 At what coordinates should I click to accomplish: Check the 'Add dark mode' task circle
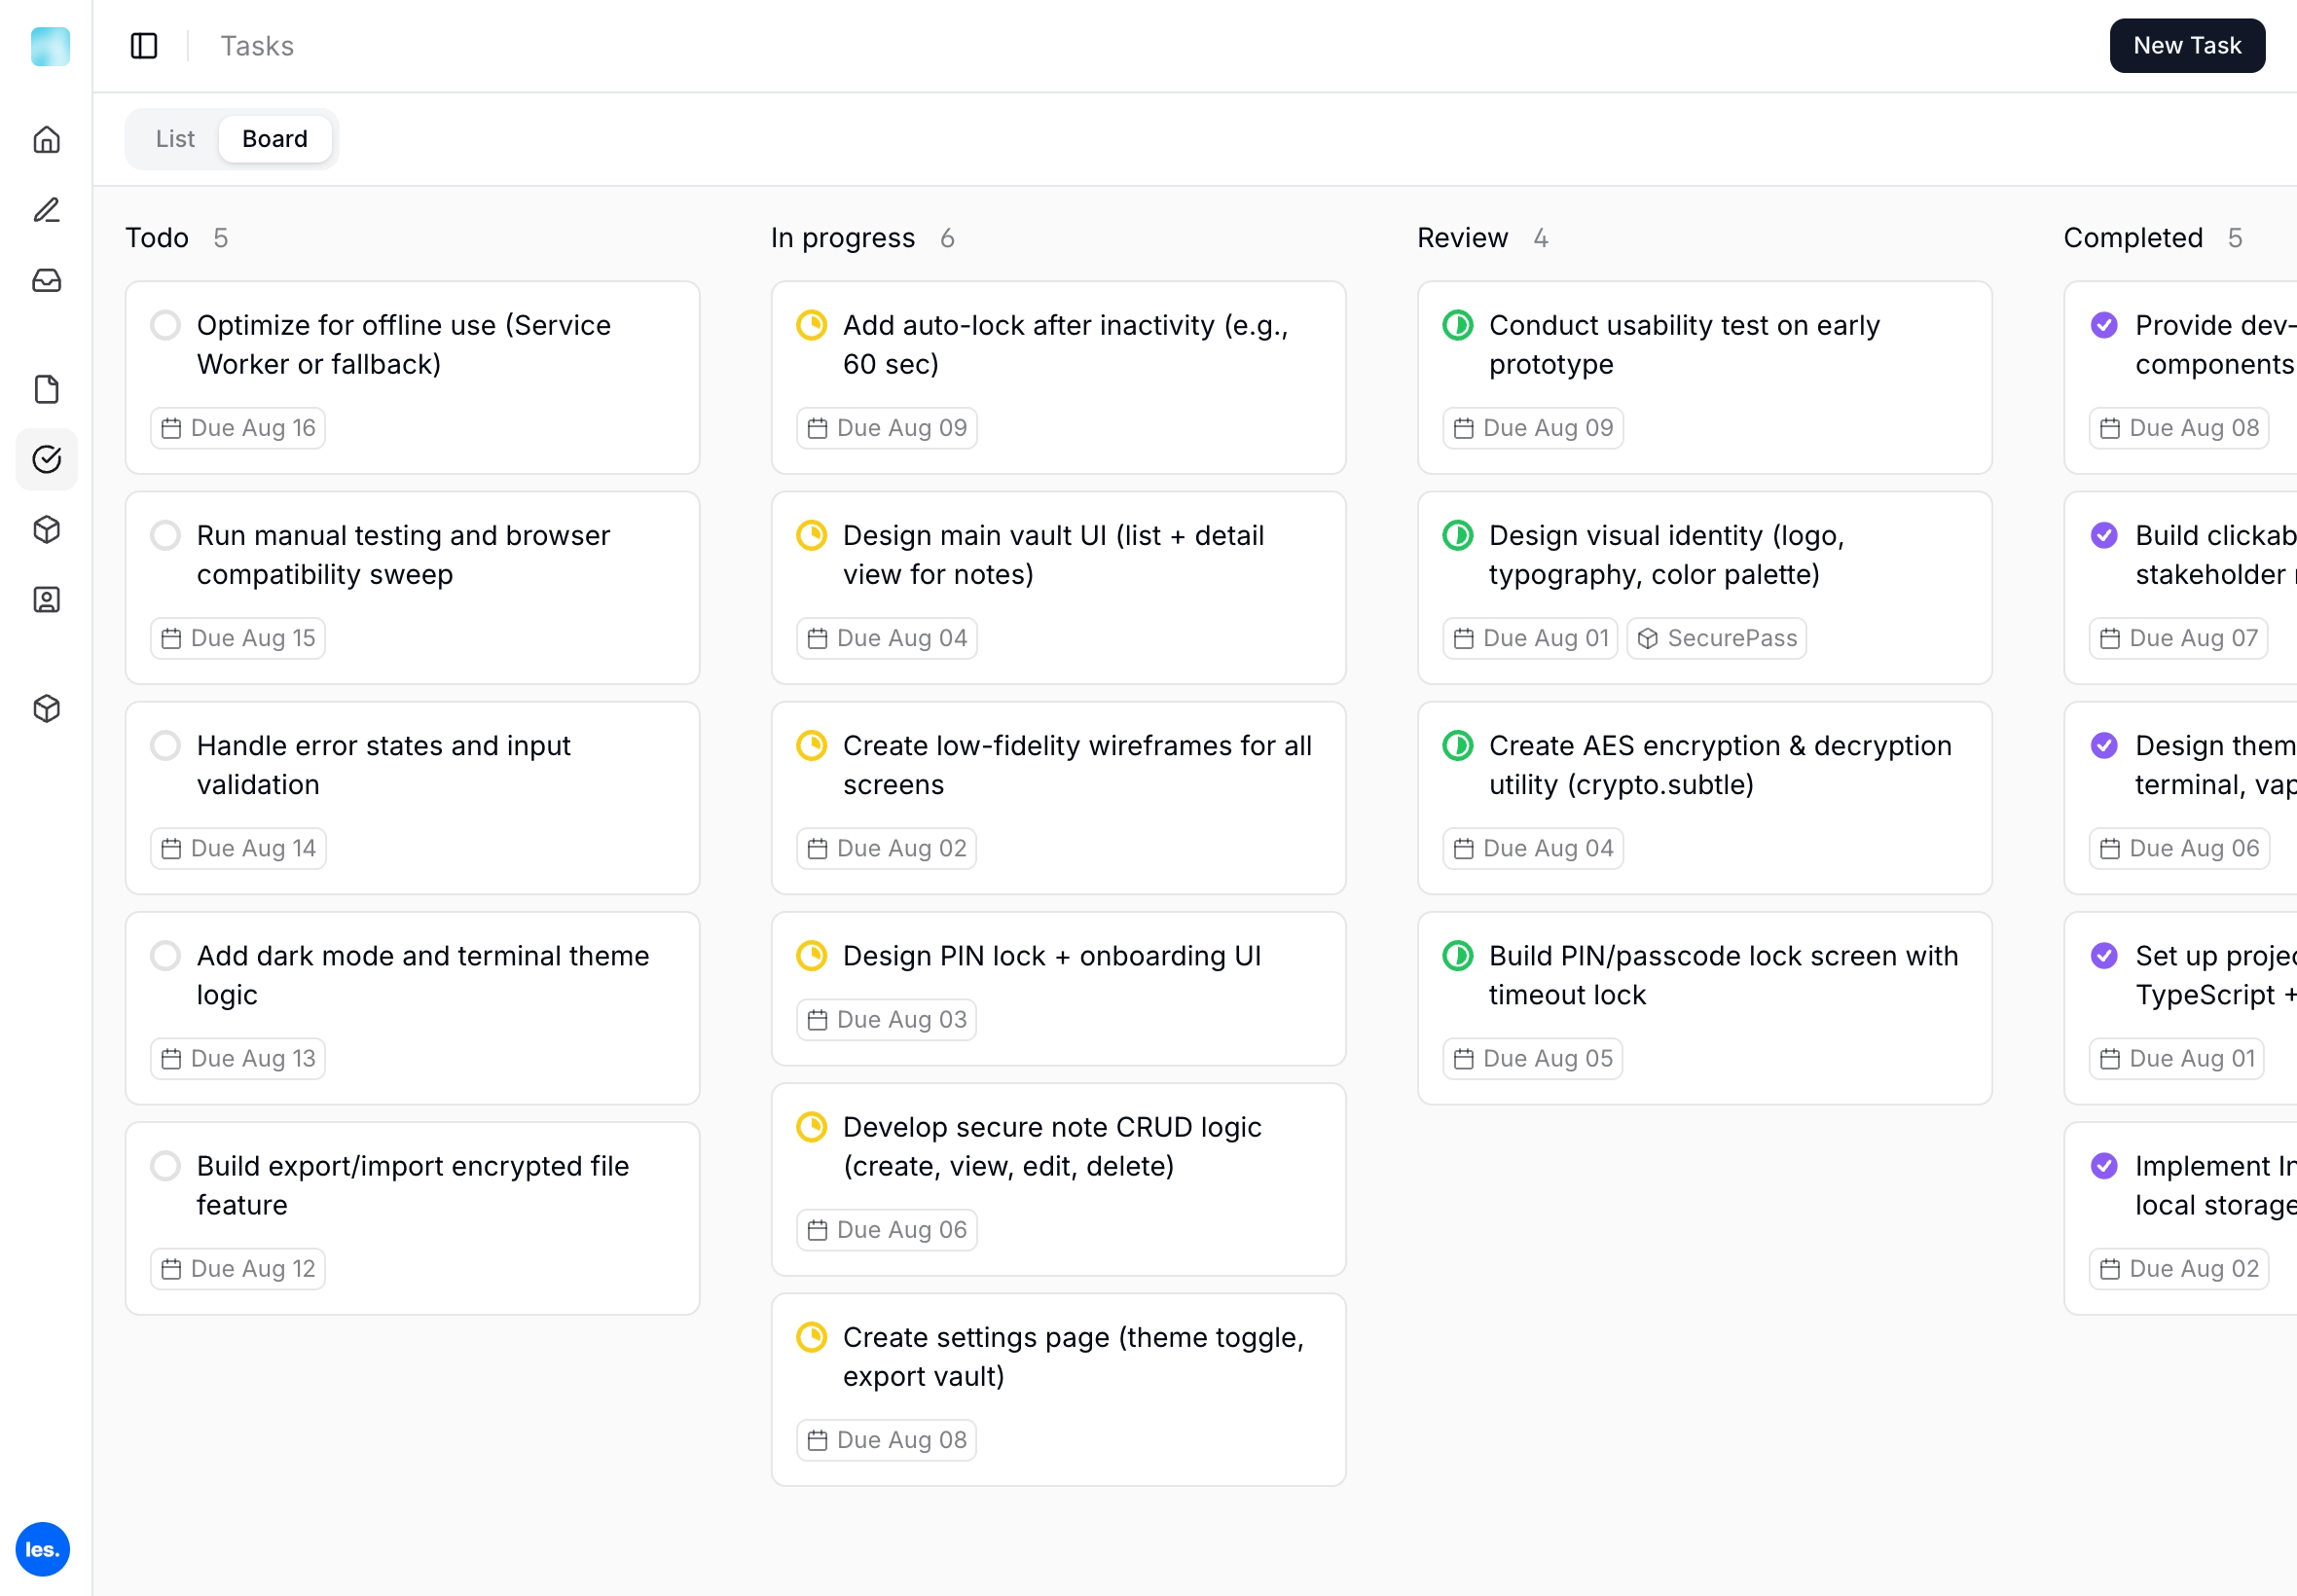[165, 955]
